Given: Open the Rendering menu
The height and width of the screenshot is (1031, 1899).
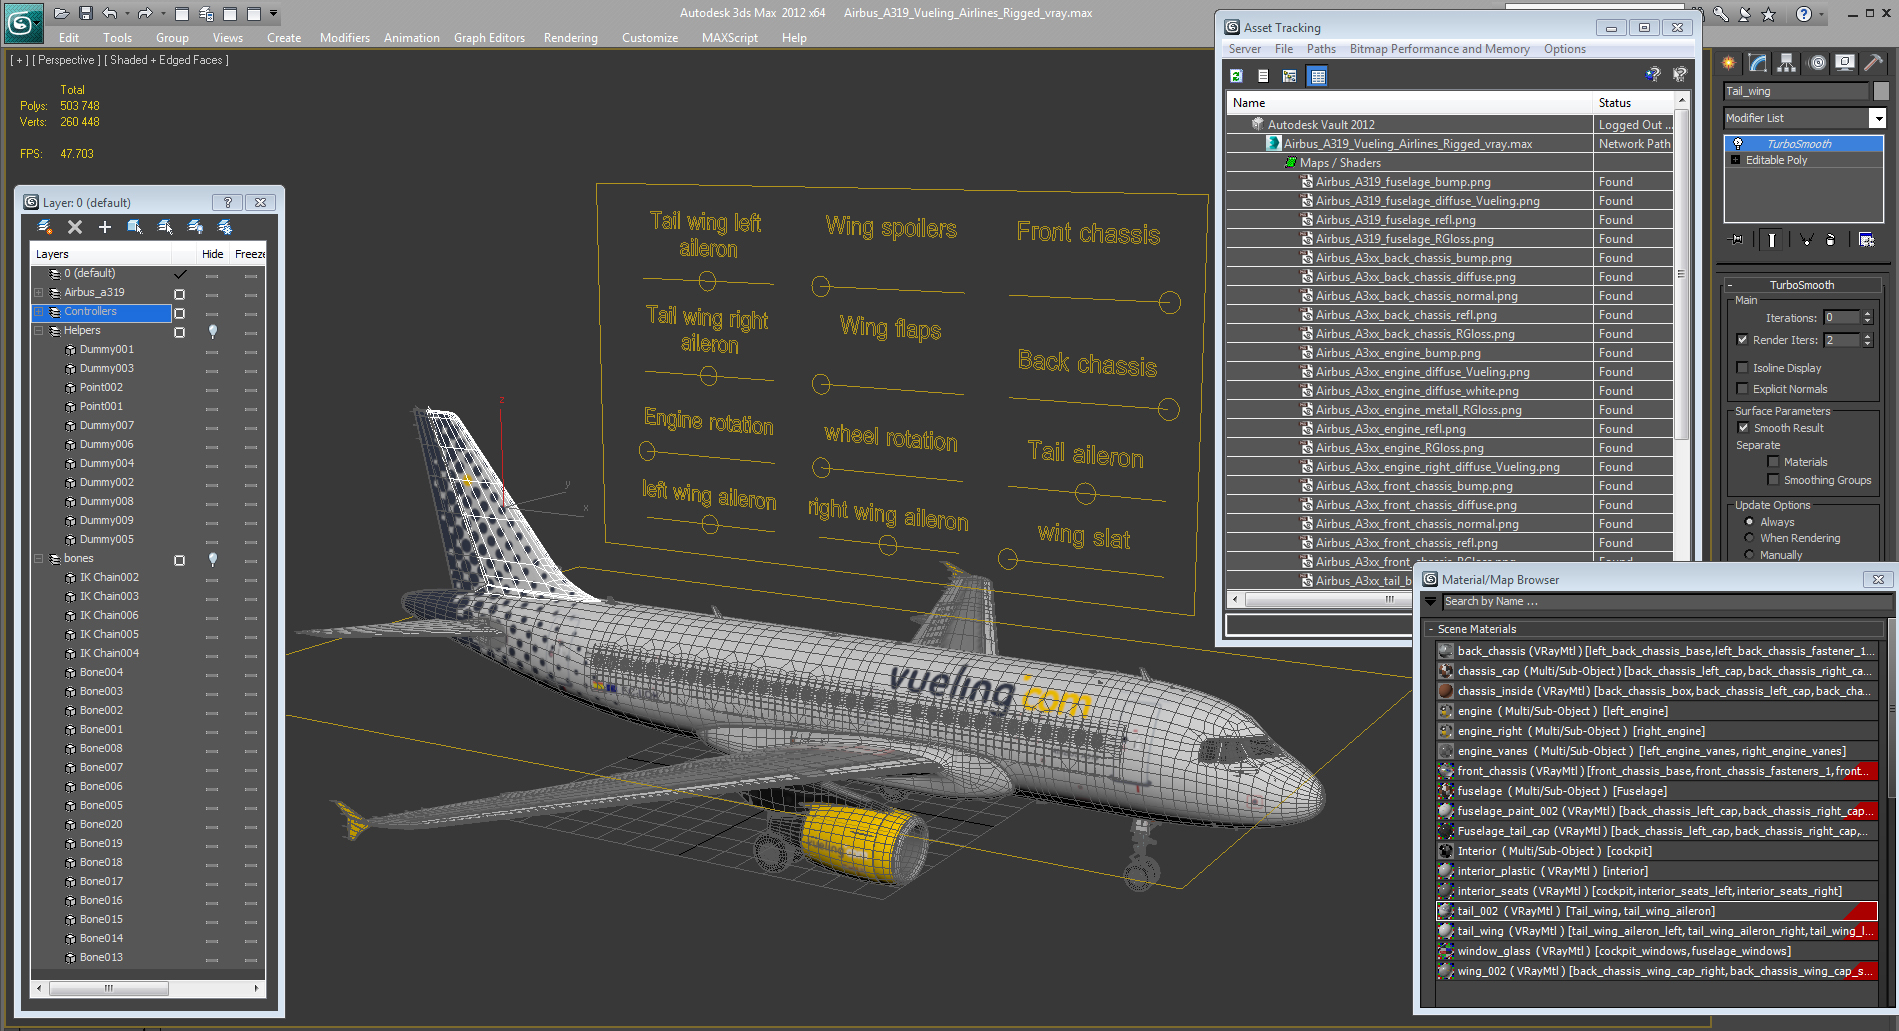Looking at the screenshot, I should (x=571, y=38).
